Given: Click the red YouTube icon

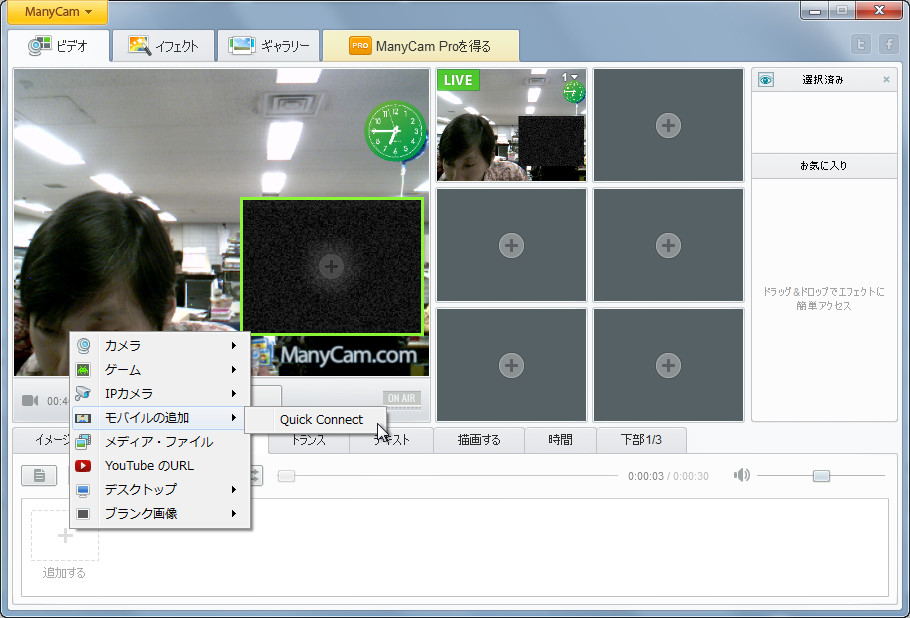Looking at the screenshot, I should (84, 465).
